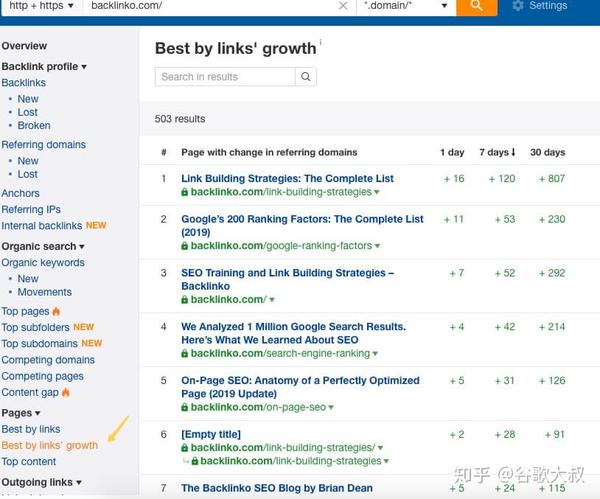Click the + 91 value in row 6
600x499 pixels.
(x=555, y=435)
